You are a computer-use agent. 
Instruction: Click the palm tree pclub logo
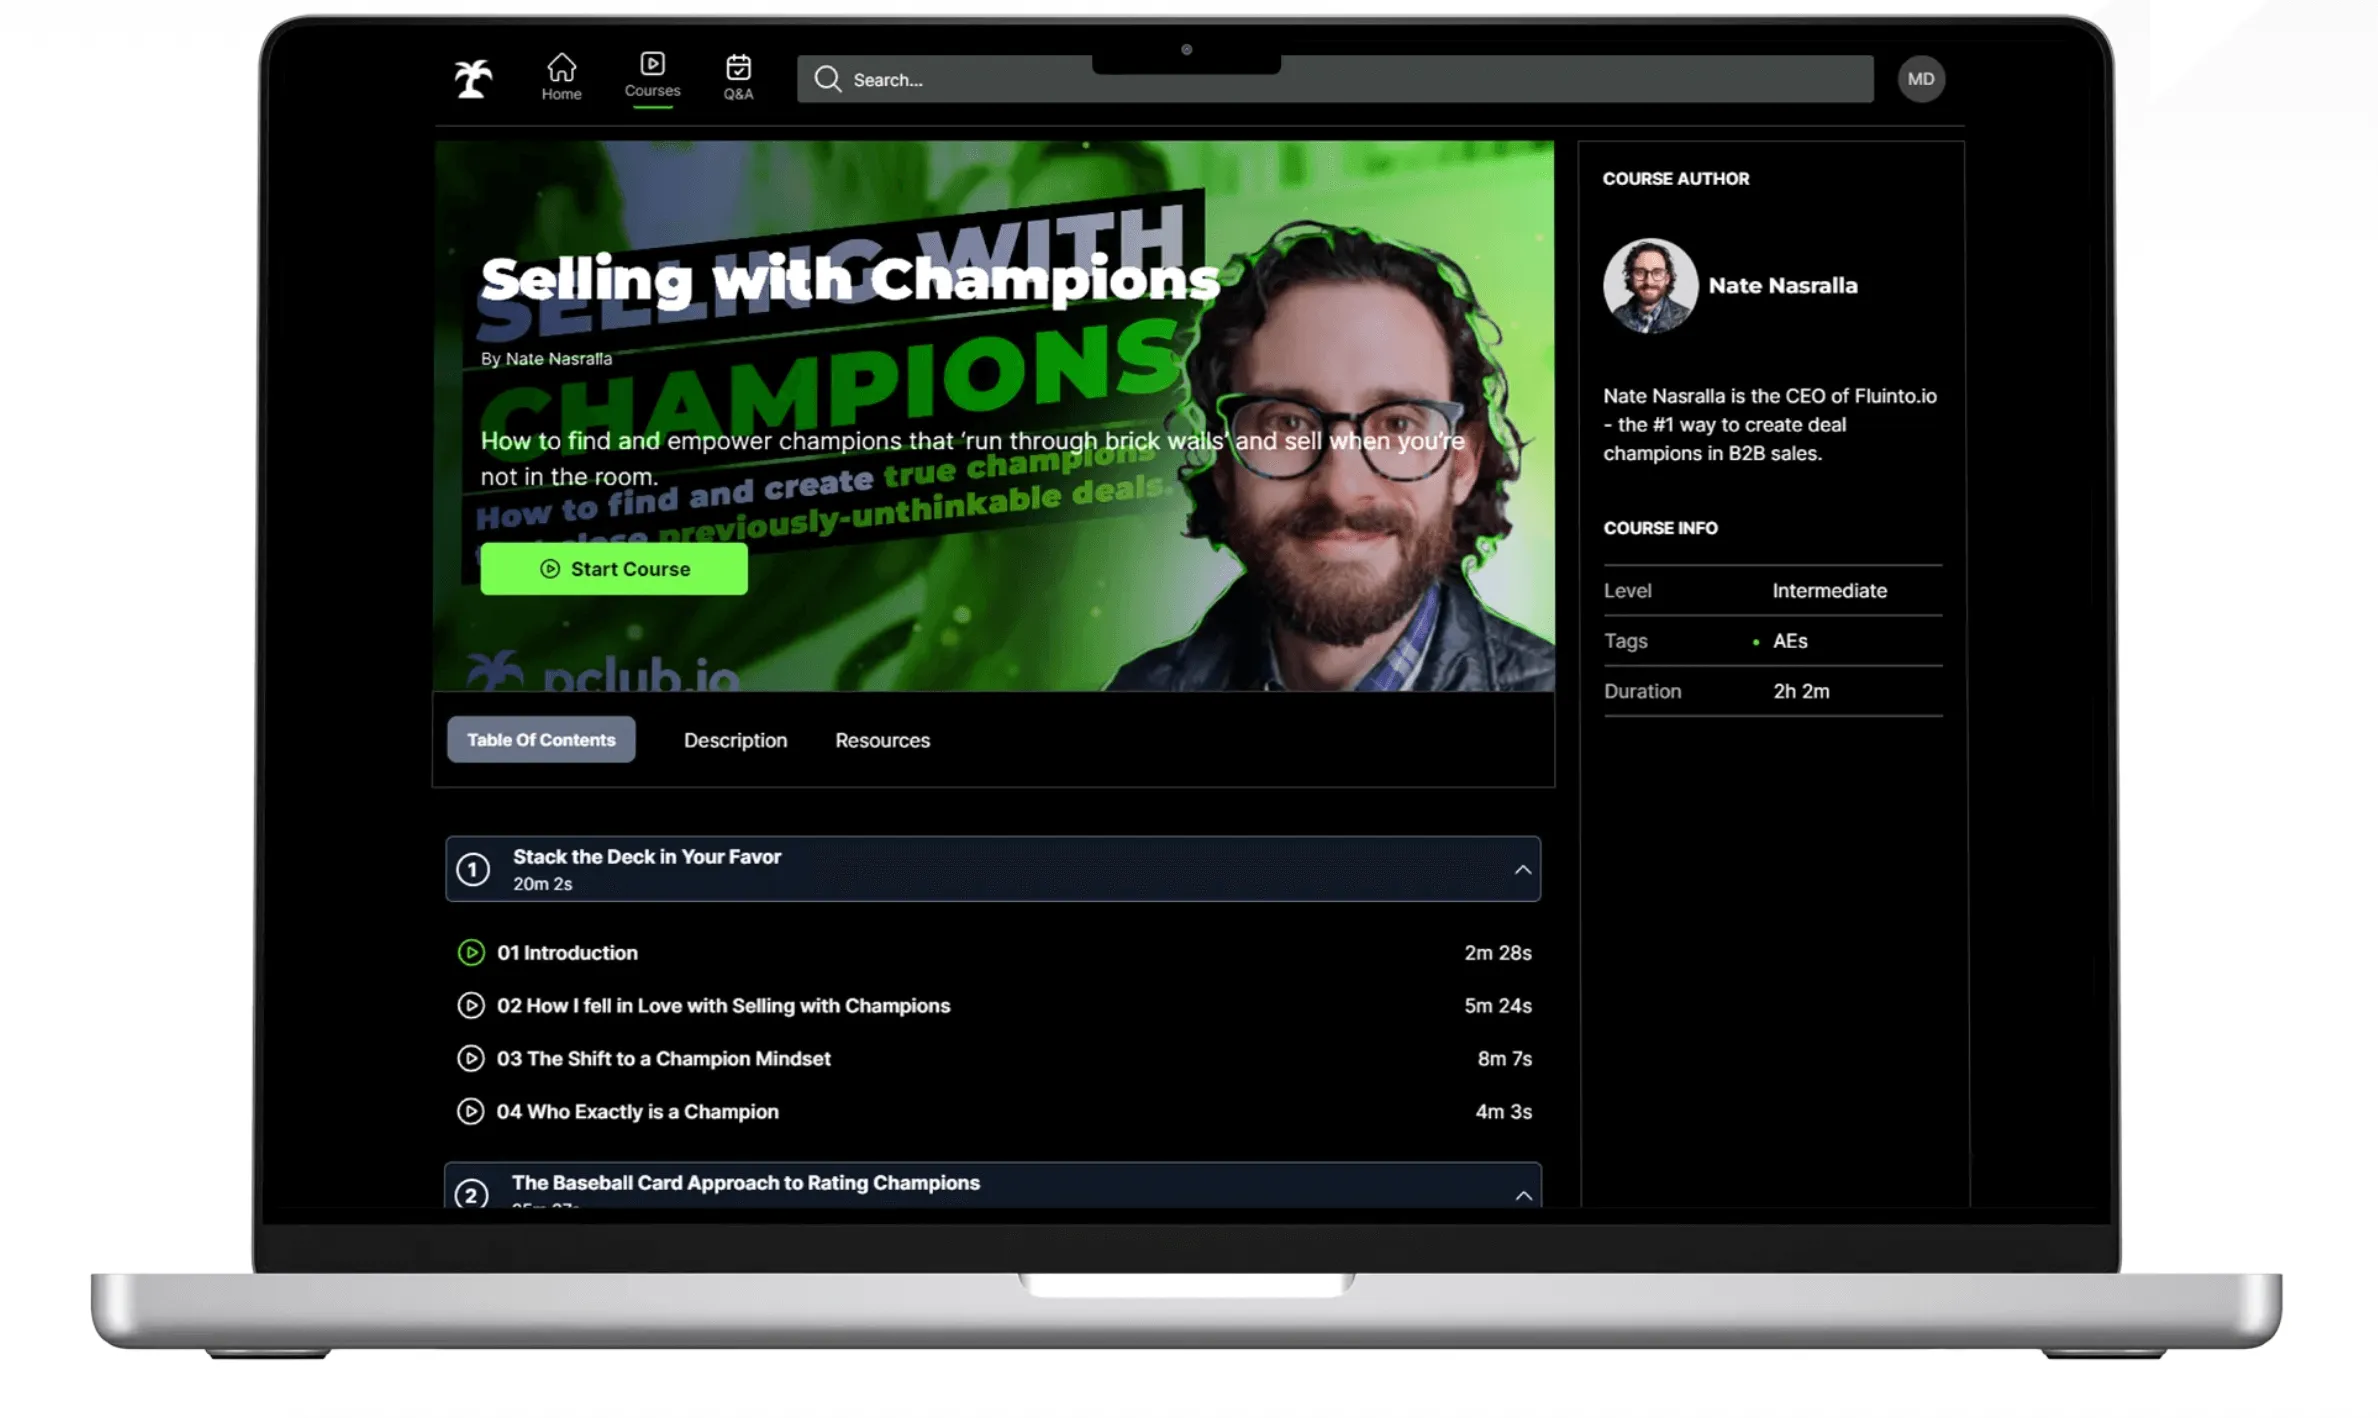473,78
